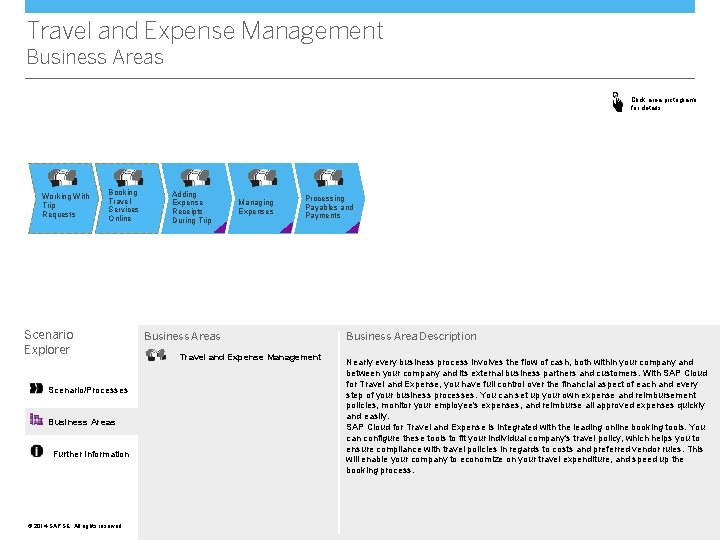Click the 'Travel and Expense Management' page title

point(205,31)
